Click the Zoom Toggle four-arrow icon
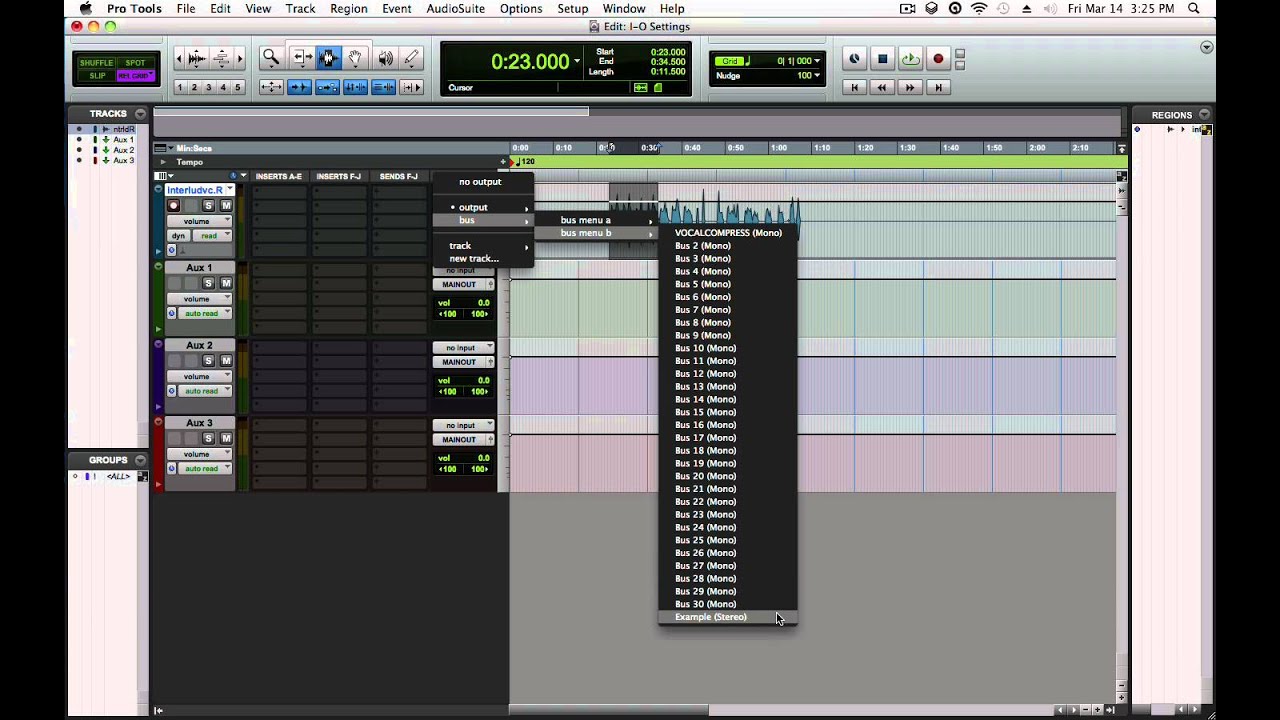1280x720 pixels. click(x=271, y=87)
